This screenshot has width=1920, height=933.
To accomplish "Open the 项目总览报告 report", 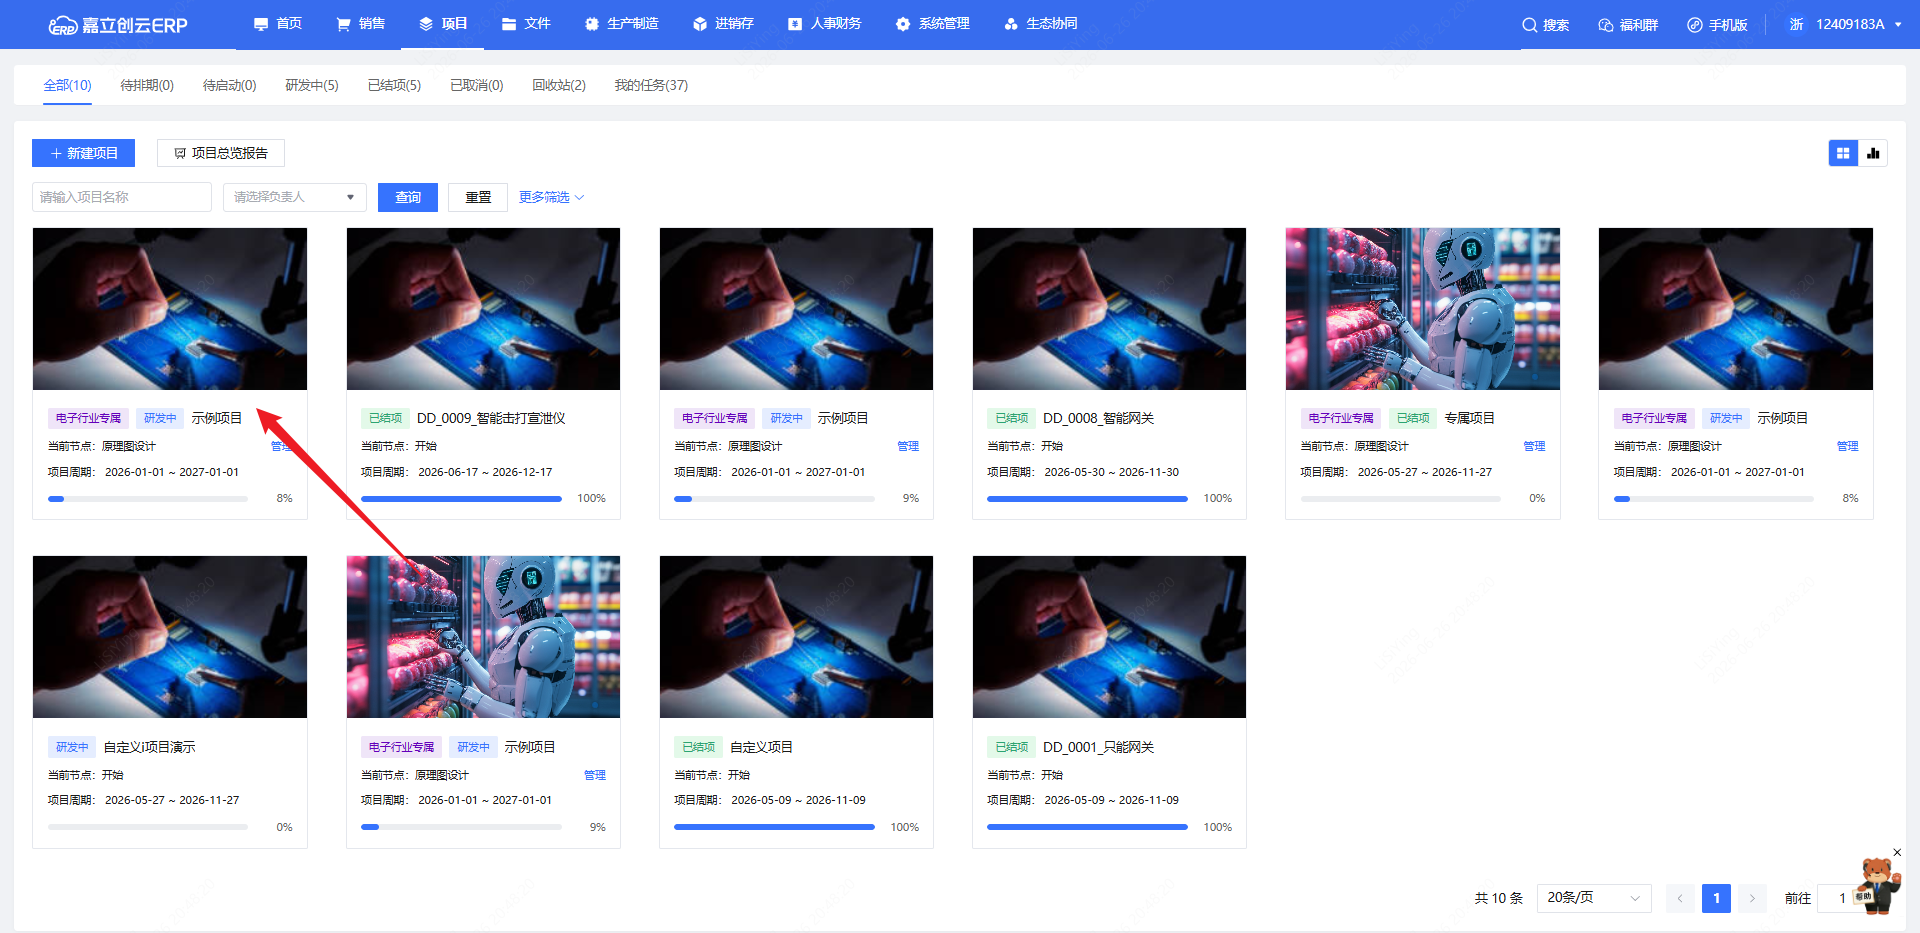I will click(221, 153).
